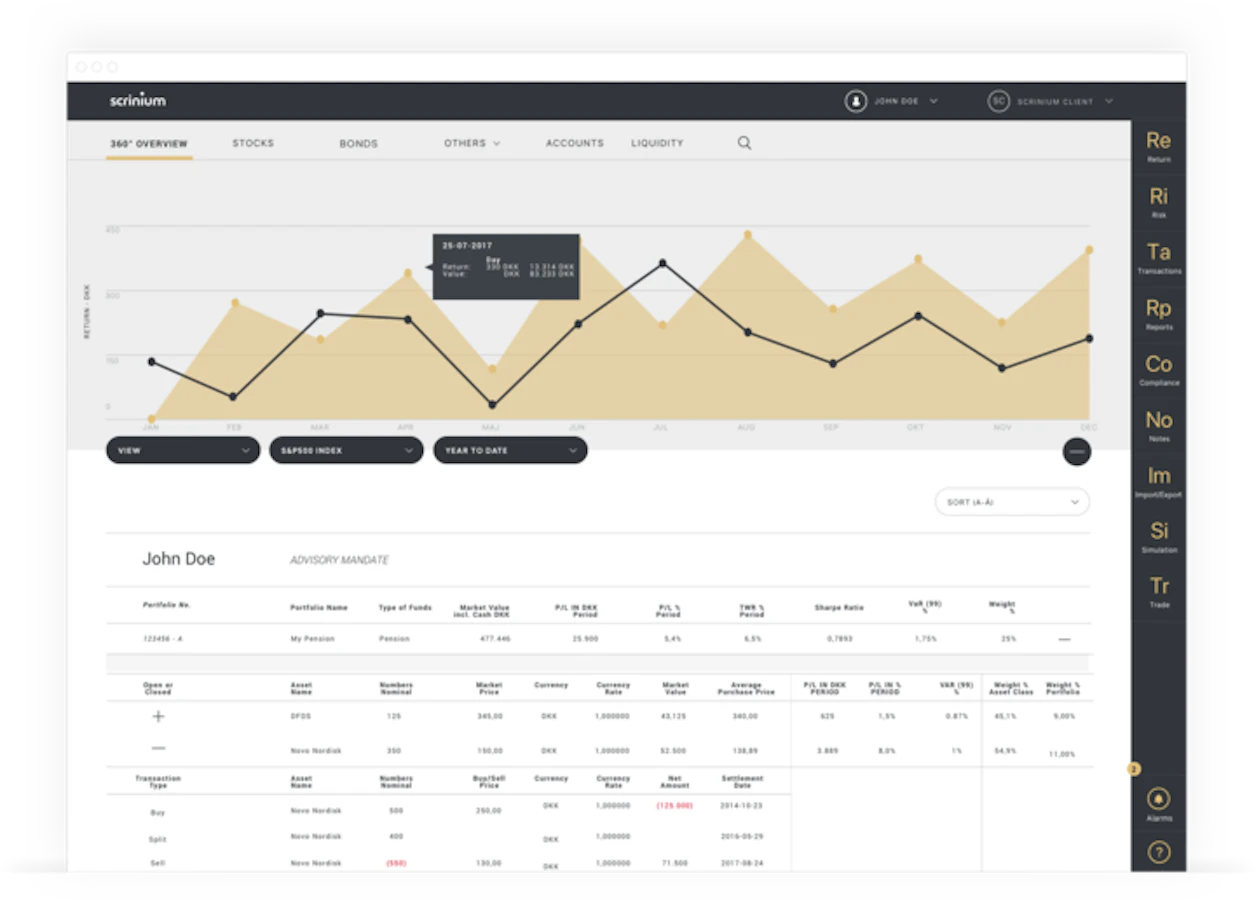
Task: Open the Sort (A-Å) dropdown
Action: click(x=1012, y=502)
